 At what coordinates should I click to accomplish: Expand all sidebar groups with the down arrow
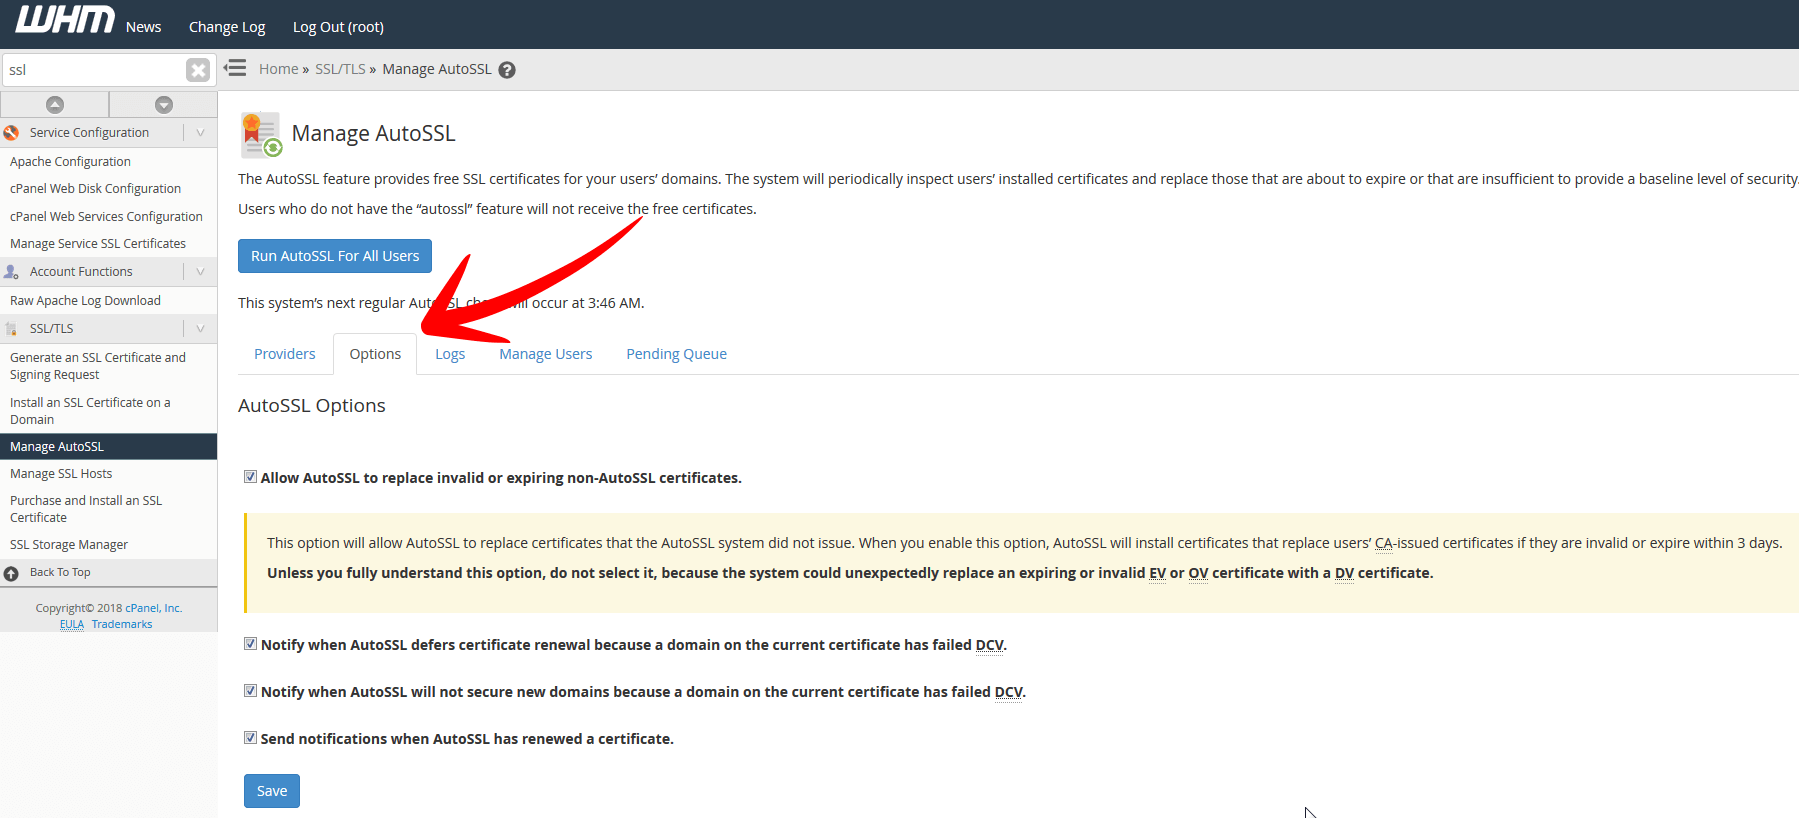coord(164,105)
